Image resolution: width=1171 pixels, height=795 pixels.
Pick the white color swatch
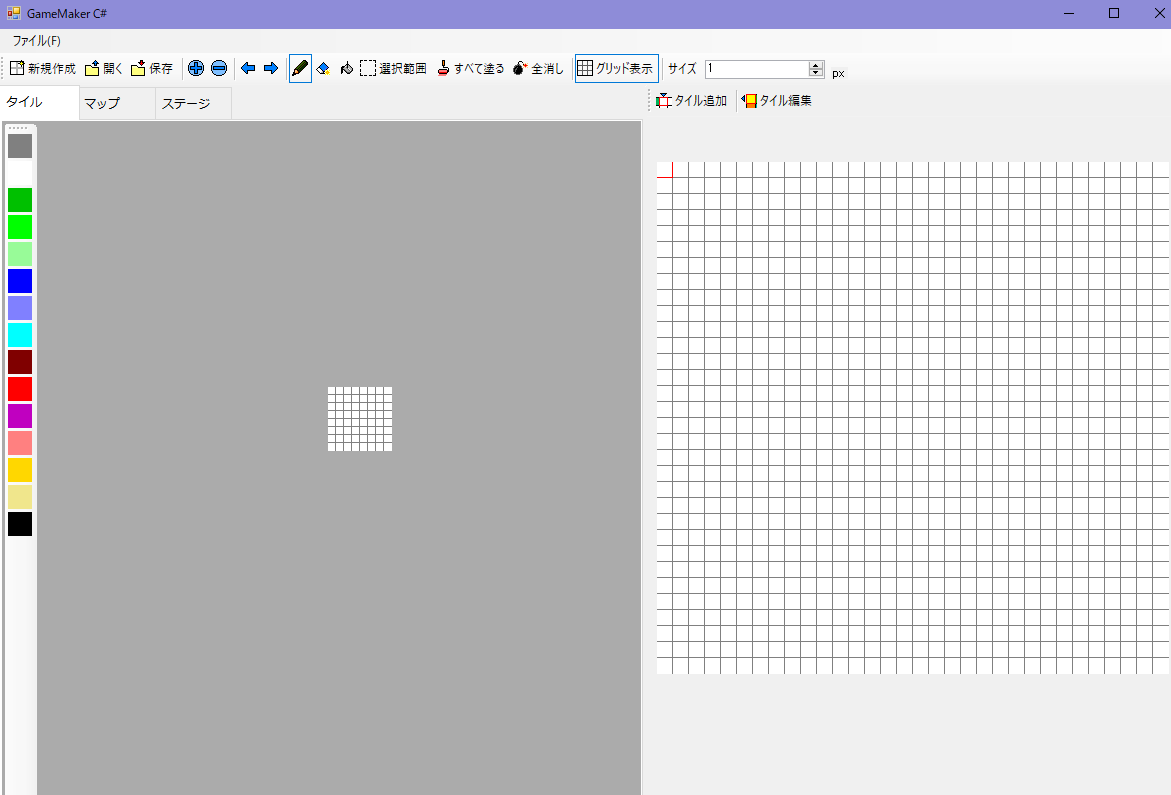point(20,173)
